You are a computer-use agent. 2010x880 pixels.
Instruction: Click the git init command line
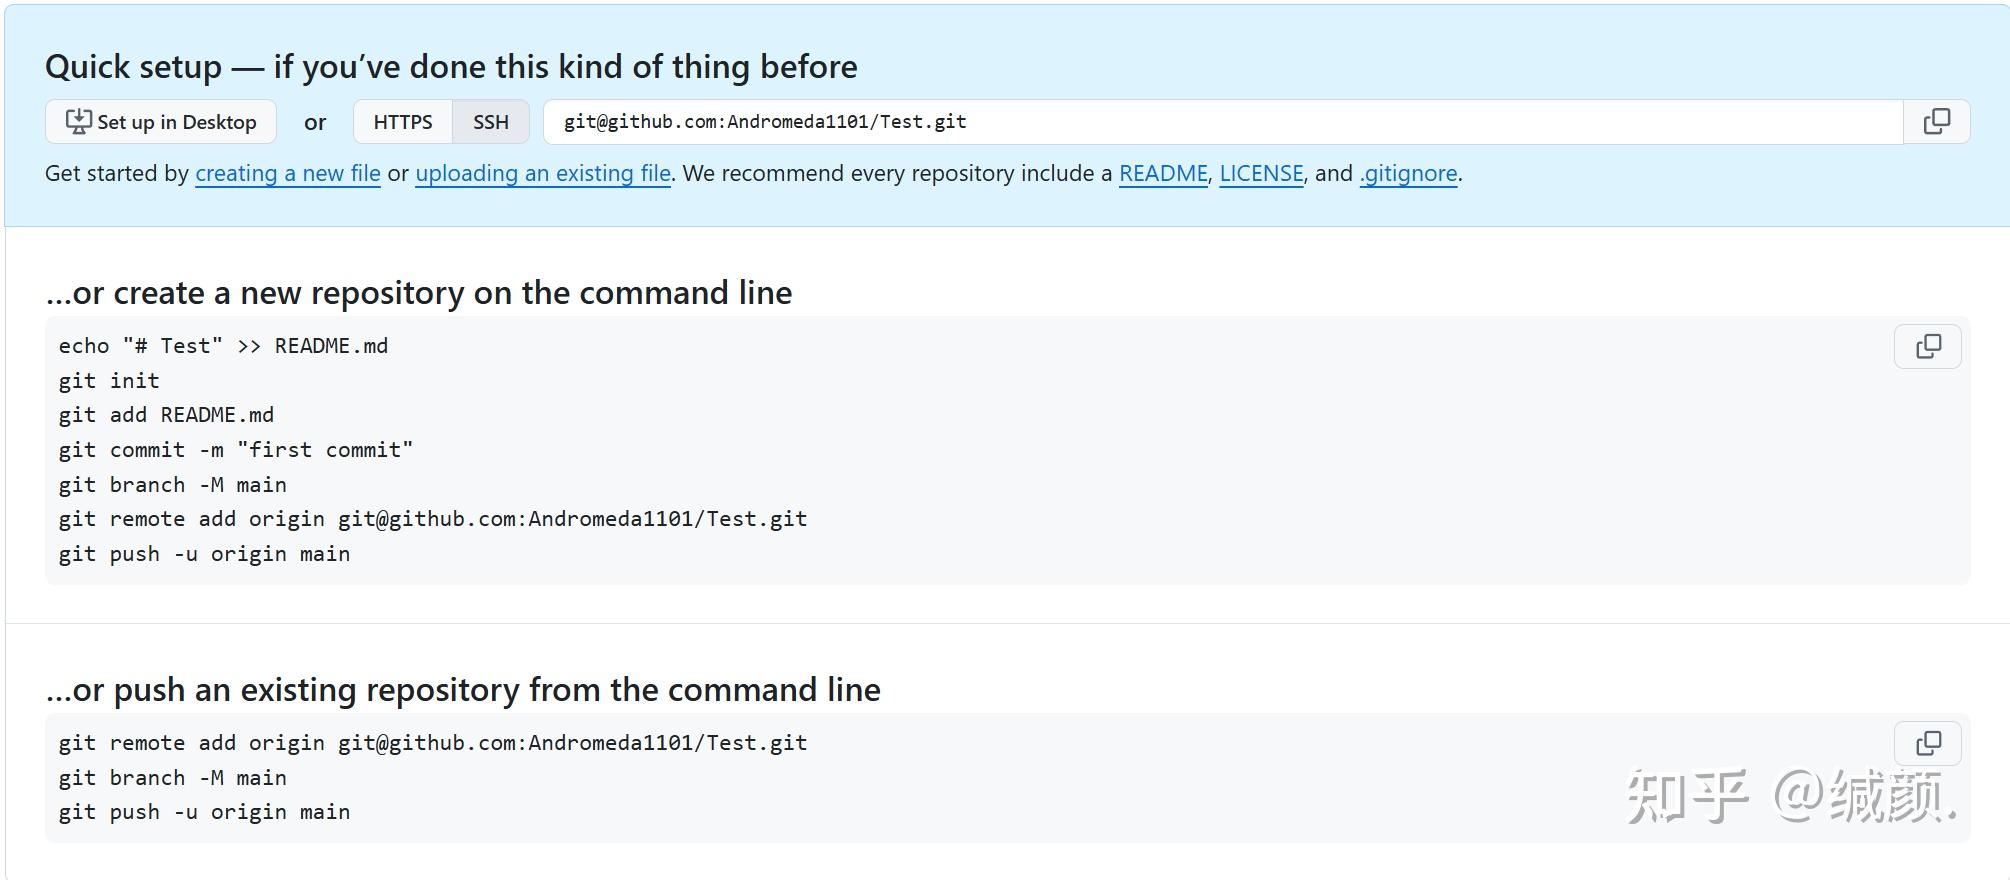click(x=109, y=381)
